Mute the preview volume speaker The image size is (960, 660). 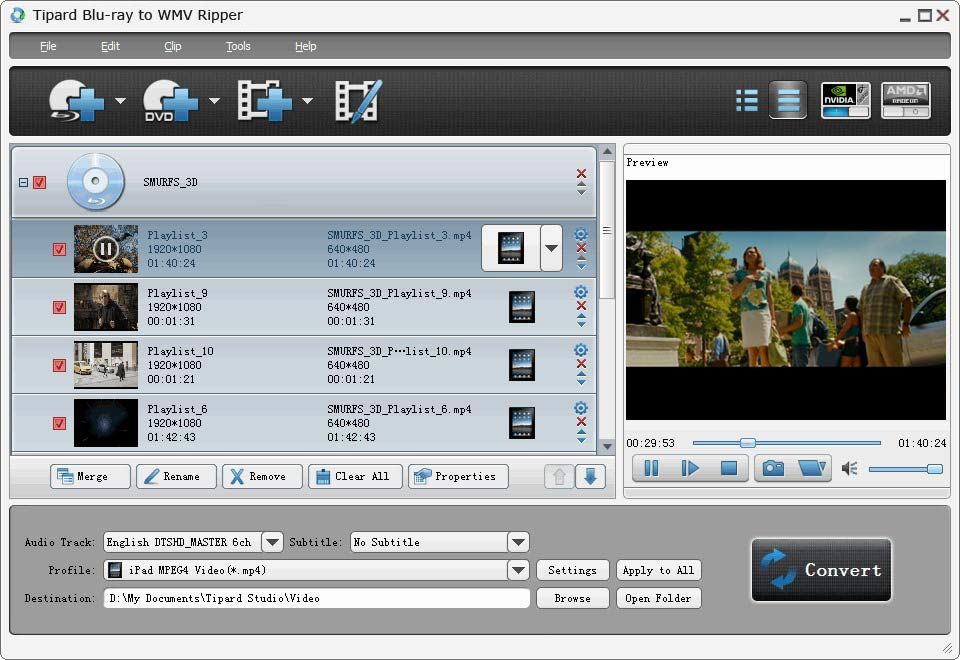[x=849, y=469]
